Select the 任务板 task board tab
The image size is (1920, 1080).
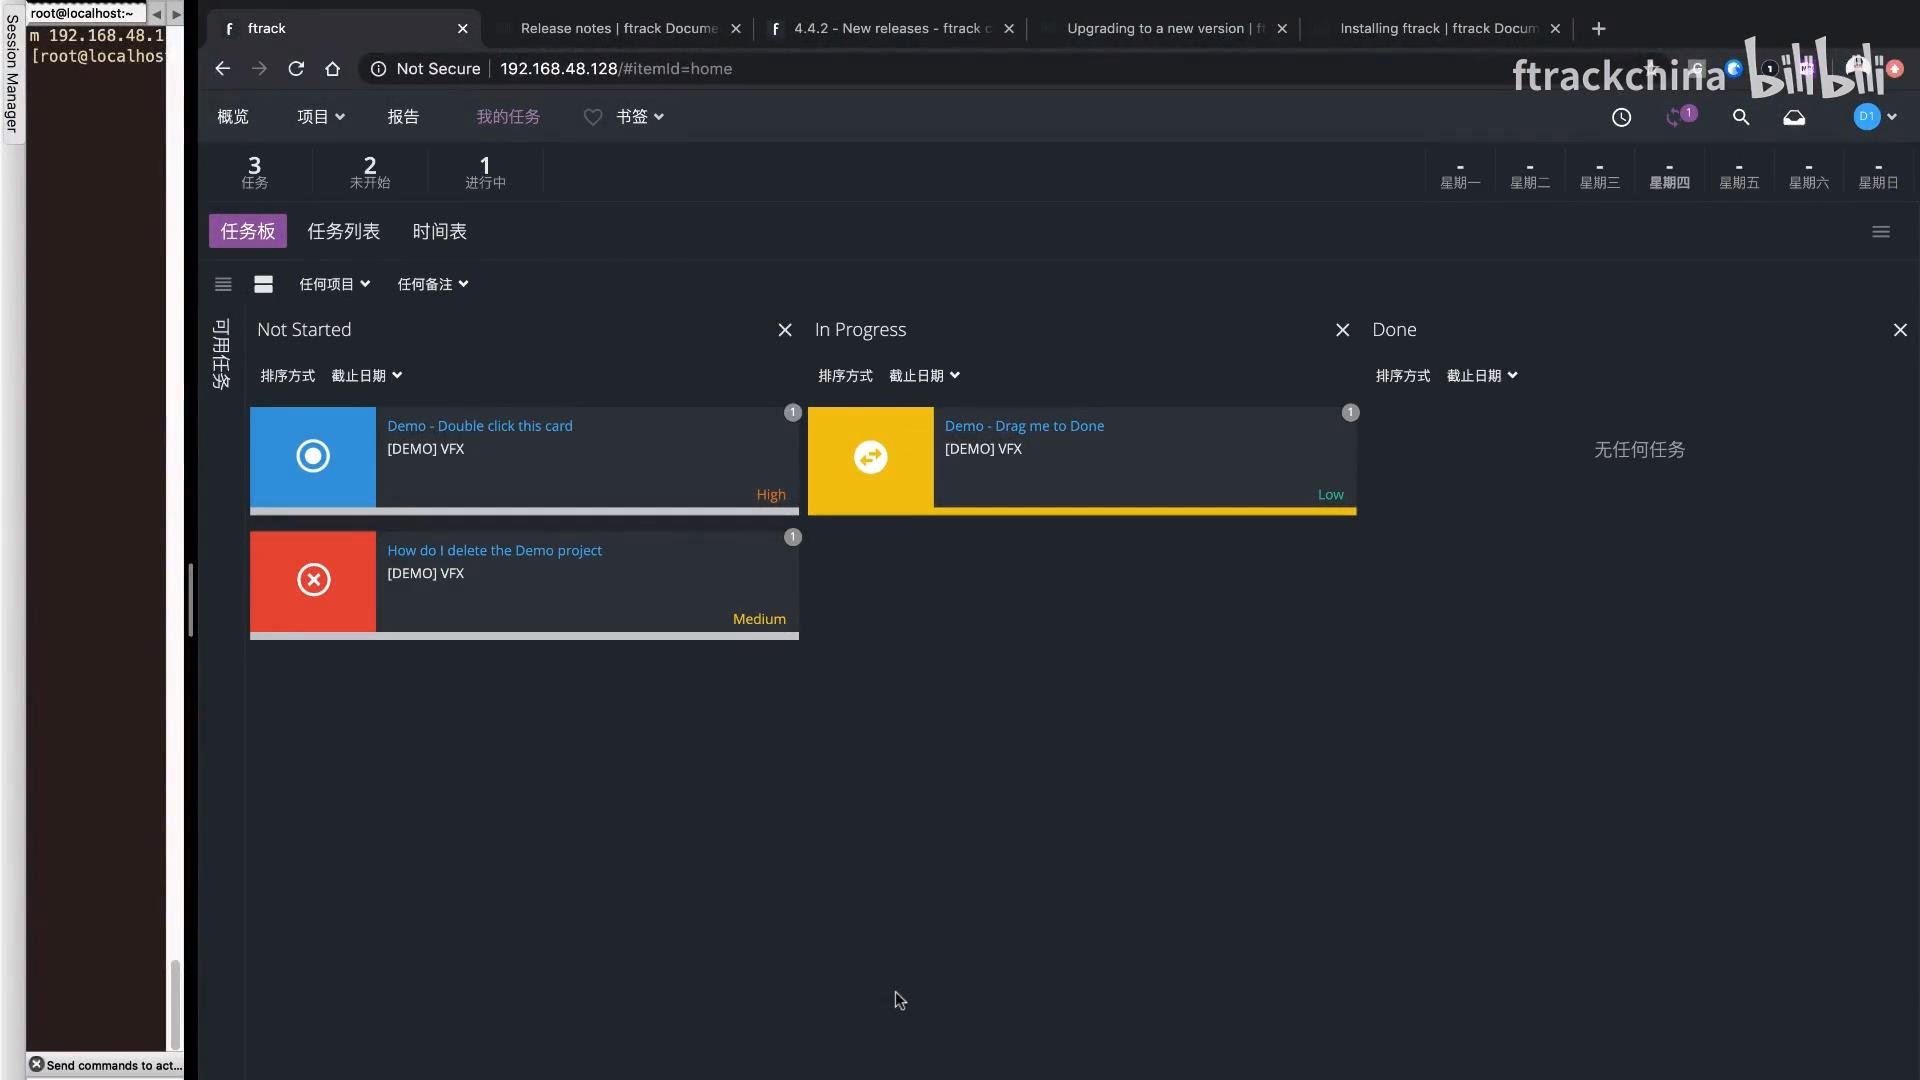point(248,231)
